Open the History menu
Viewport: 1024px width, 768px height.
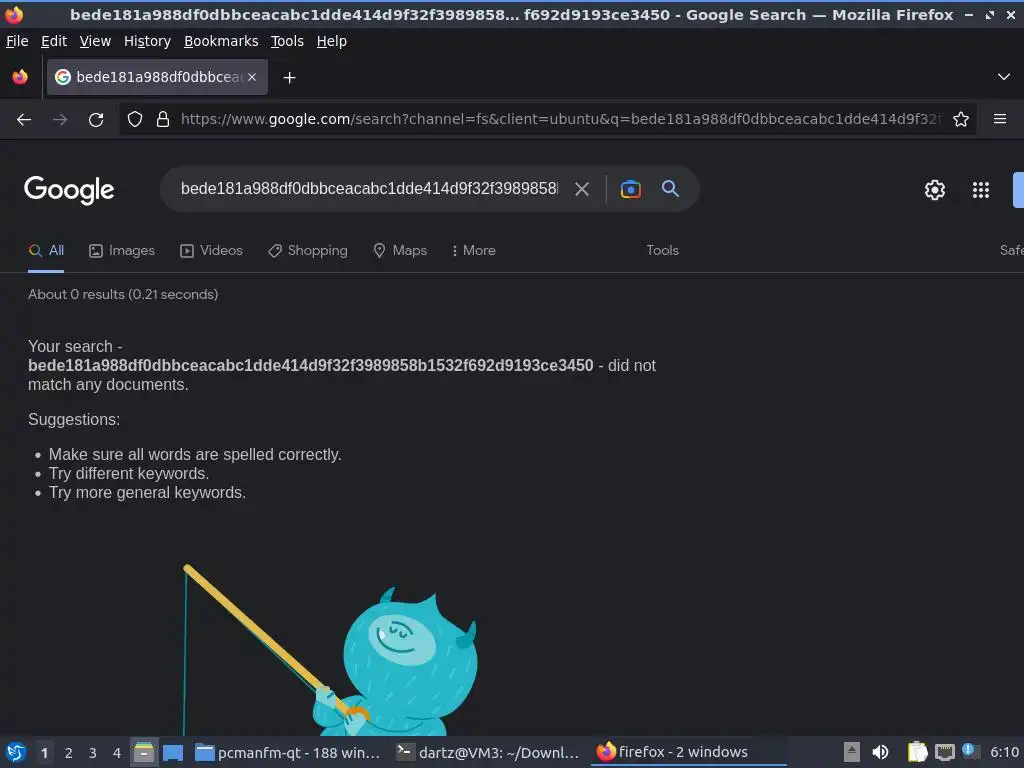point(148,41)
